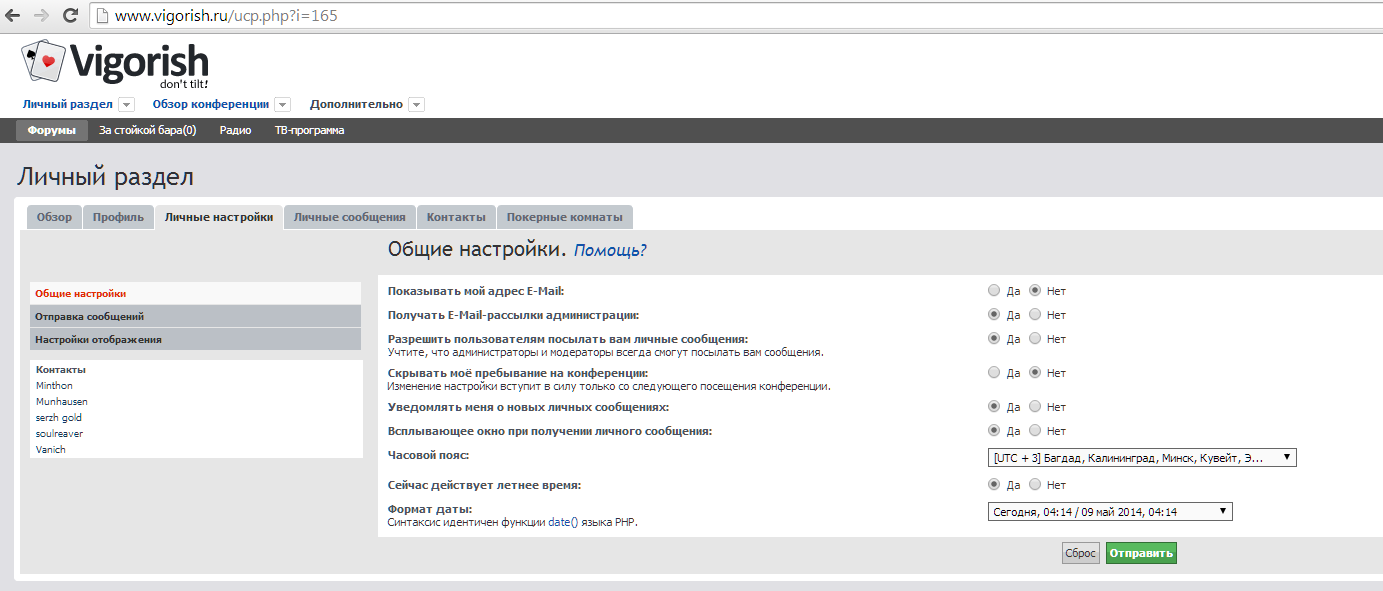Image resolution: width=1383 pixels, height=591 pixels.
Task: Switch to the Профиль tab
Action: pyautogui.click(x=118, y=217)
